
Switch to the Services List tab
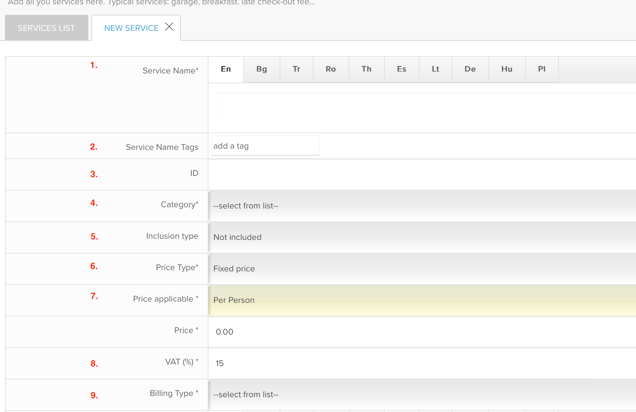tap(46, 28)
